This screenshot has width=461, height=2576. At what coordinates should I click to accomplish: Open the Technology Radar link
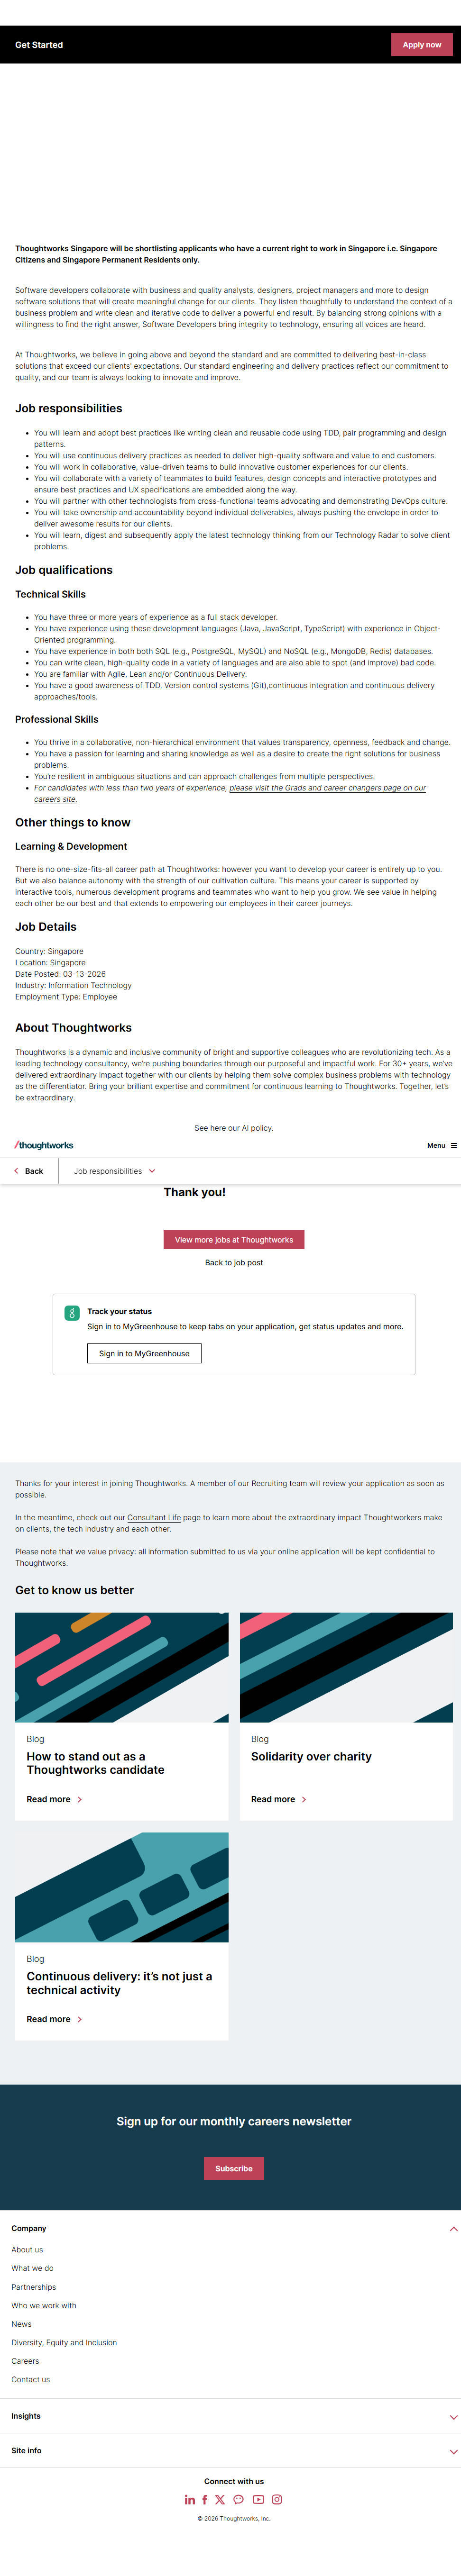pyautogui.click(x=366, y=536)
